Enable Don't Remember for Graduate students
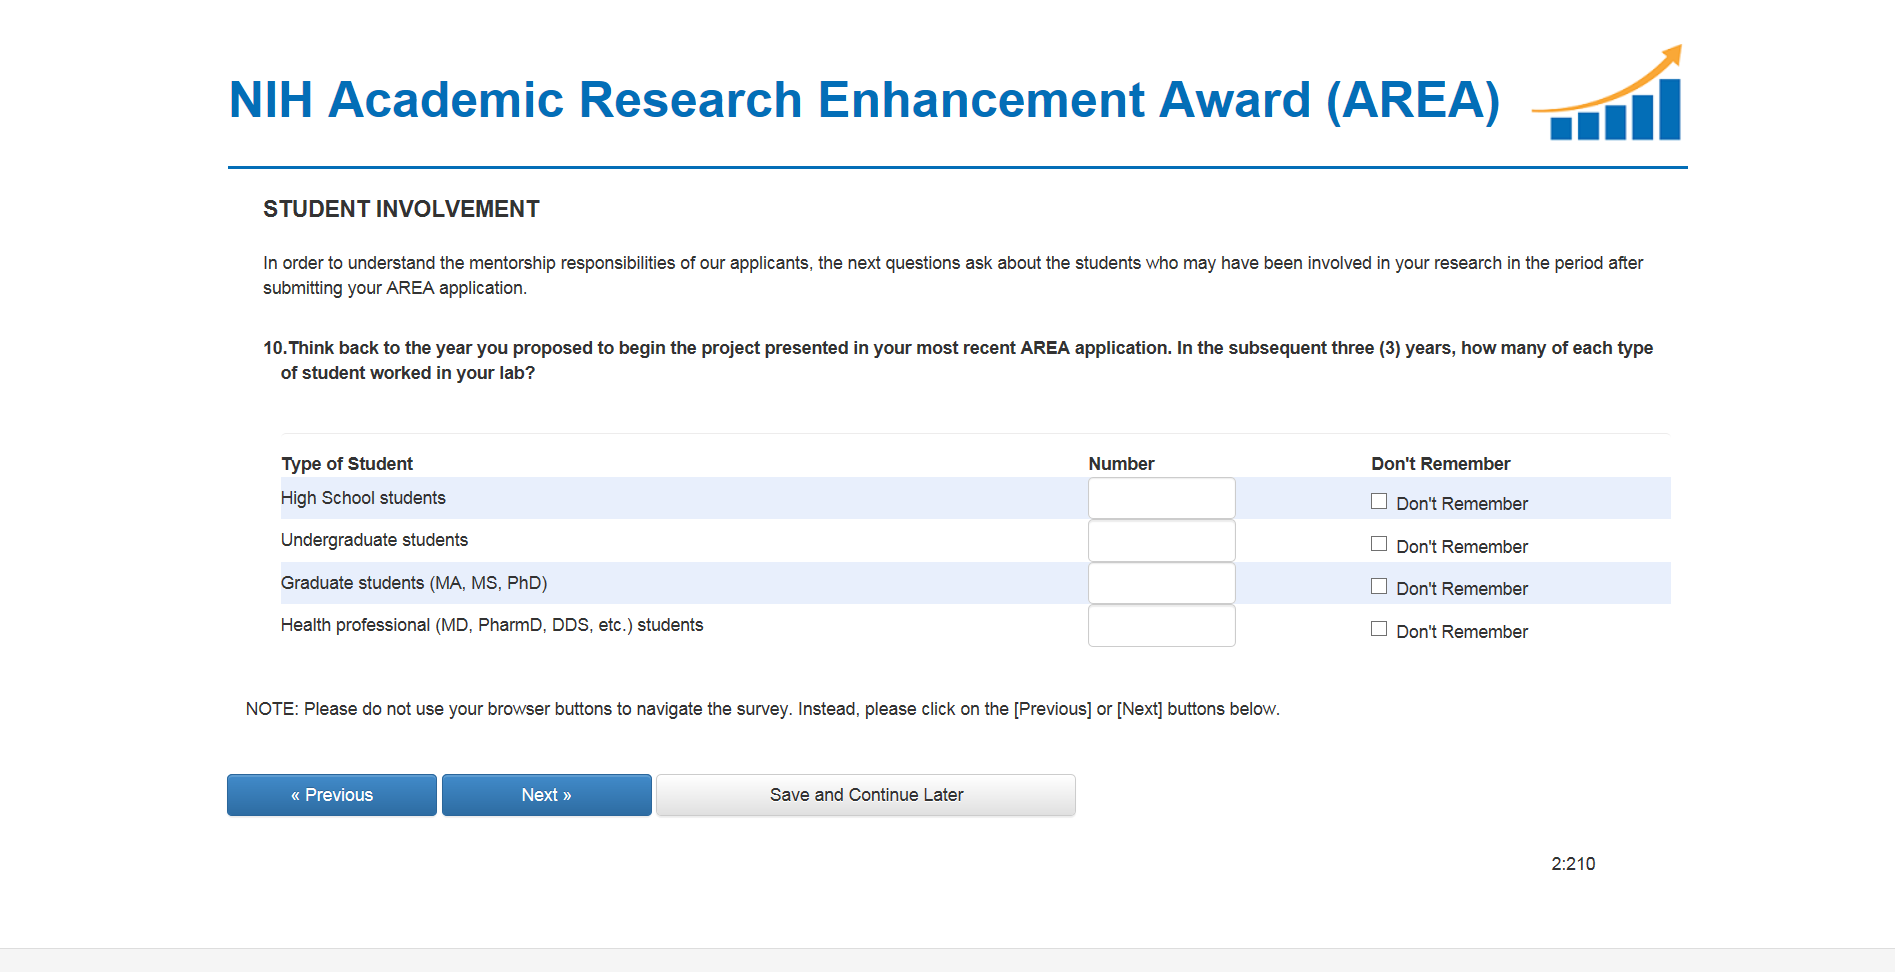Viewport: 1895px width, 972px height. click(1379, 587)
